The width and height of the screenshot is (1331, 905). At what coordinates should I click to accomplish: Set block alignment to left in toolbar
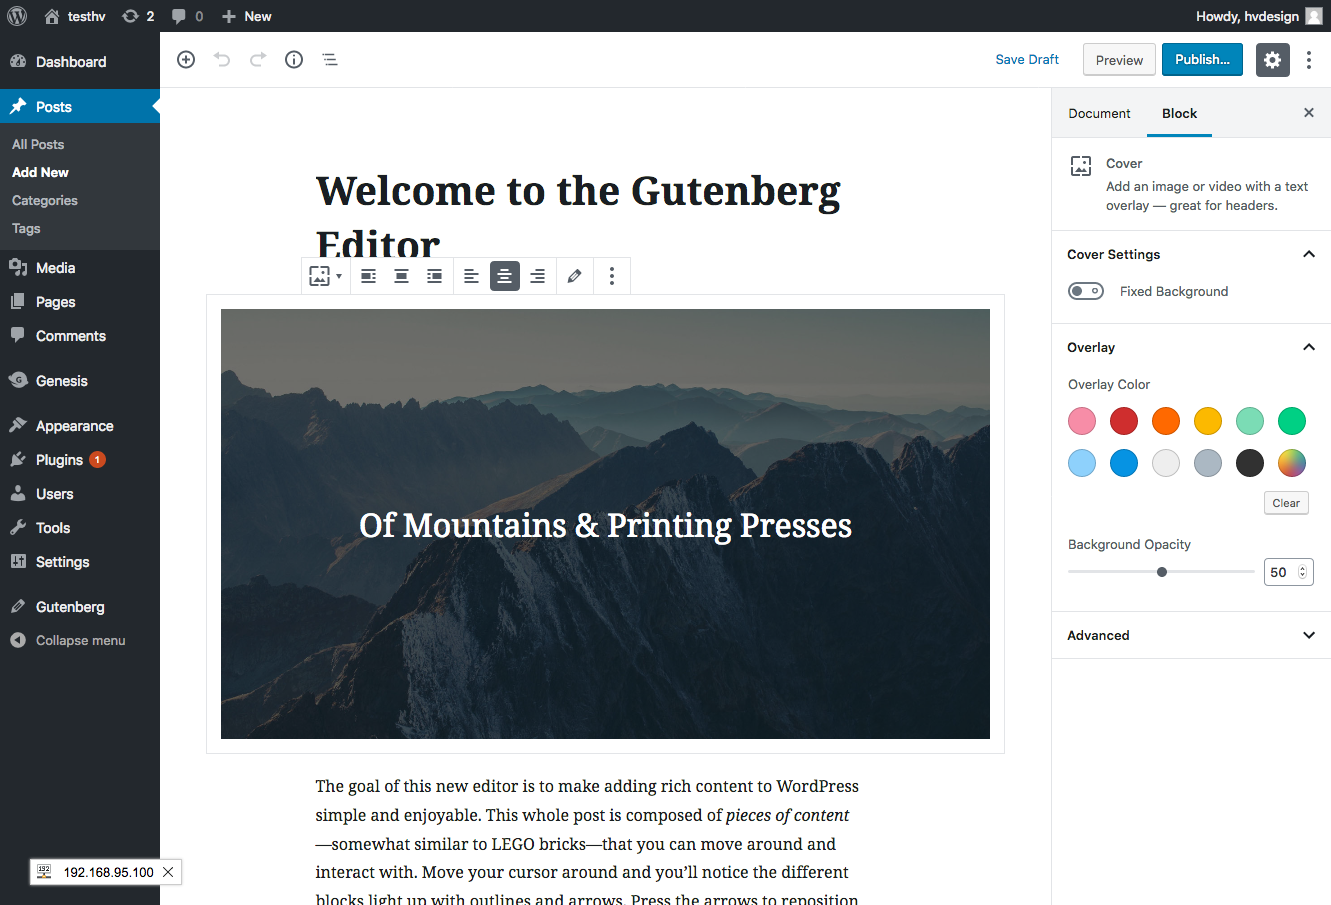pyautogui.click(x=369, y=276)
